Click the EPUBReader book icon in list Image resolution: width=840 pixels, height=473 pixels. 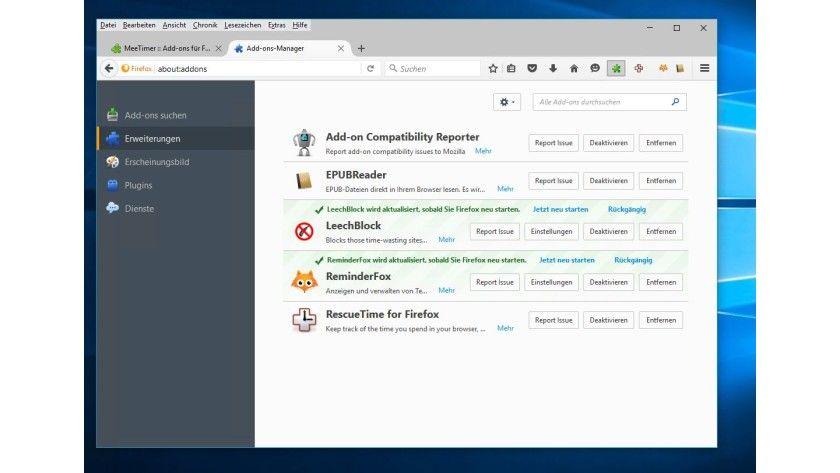tap(304, 181)
